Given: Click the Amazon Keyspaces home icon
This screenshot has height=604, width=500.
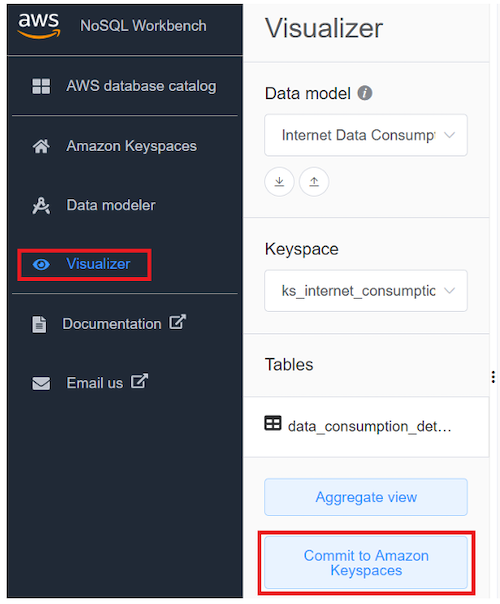Looking at the screenshot, I should click(x=41, y=146).
